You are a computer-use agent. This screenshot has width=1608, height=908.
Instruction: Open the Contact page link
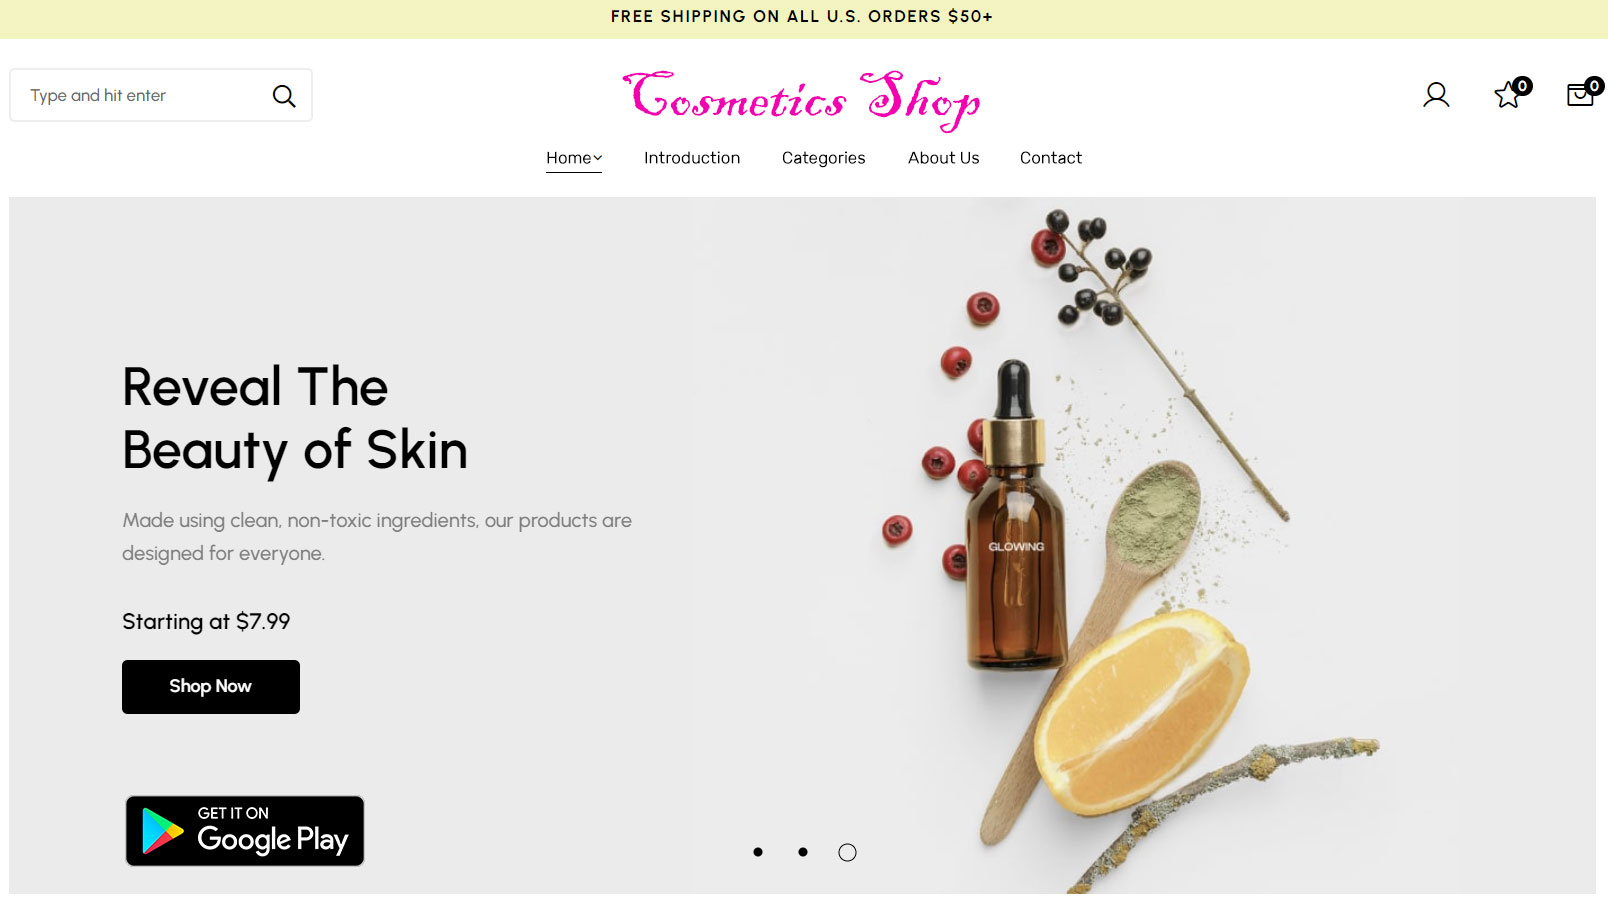click(x=1051, y=158)
